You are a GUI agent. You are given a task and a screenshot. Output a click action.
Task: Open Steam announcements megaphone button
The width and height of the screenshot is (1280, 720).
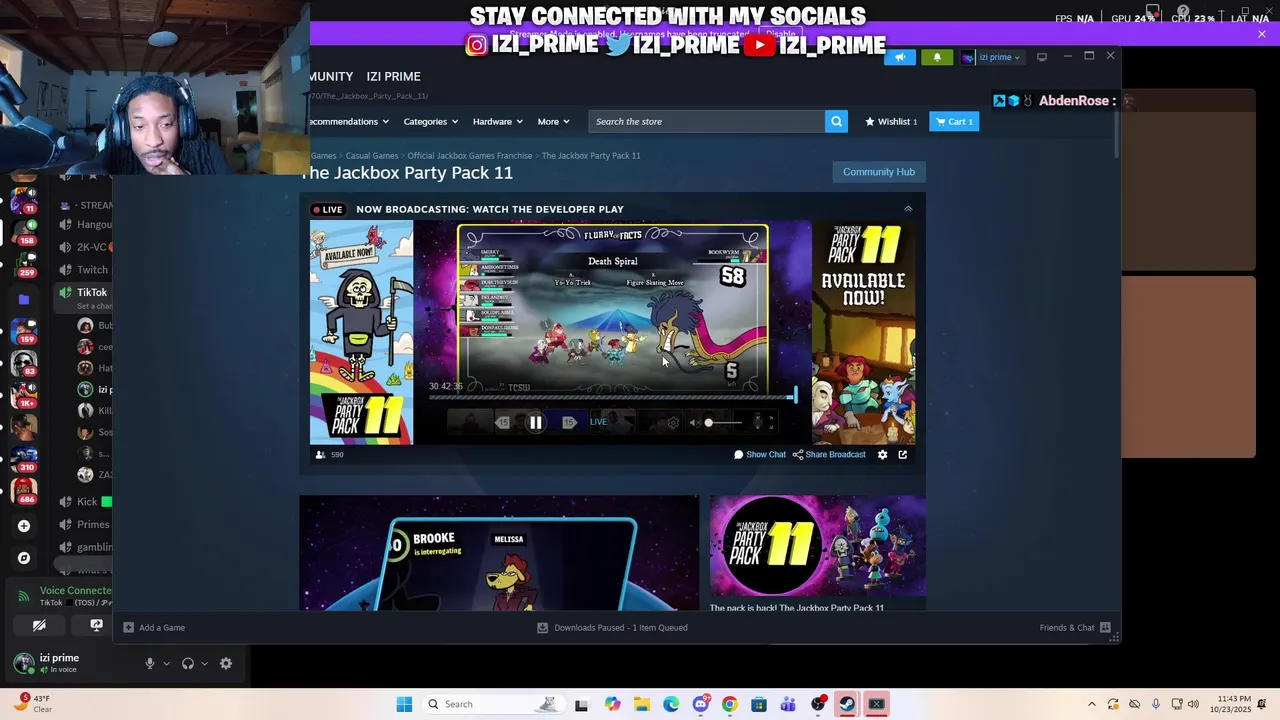coord(899,57)
